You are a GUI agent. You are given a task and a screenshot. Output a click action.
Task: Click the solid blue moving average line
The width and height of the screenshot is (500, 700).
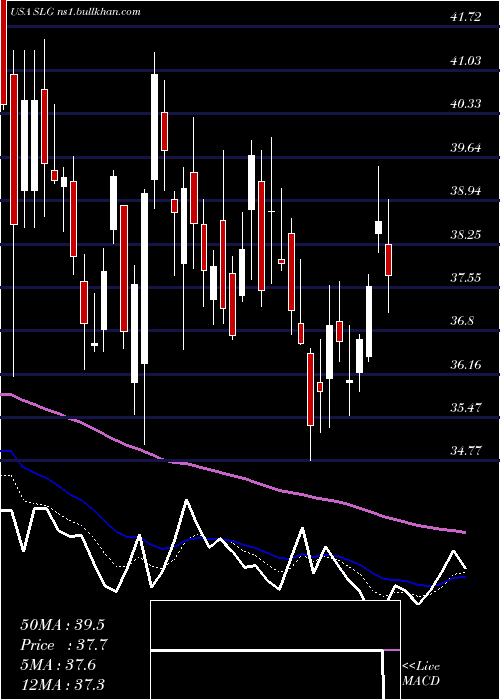coord(232,542)
